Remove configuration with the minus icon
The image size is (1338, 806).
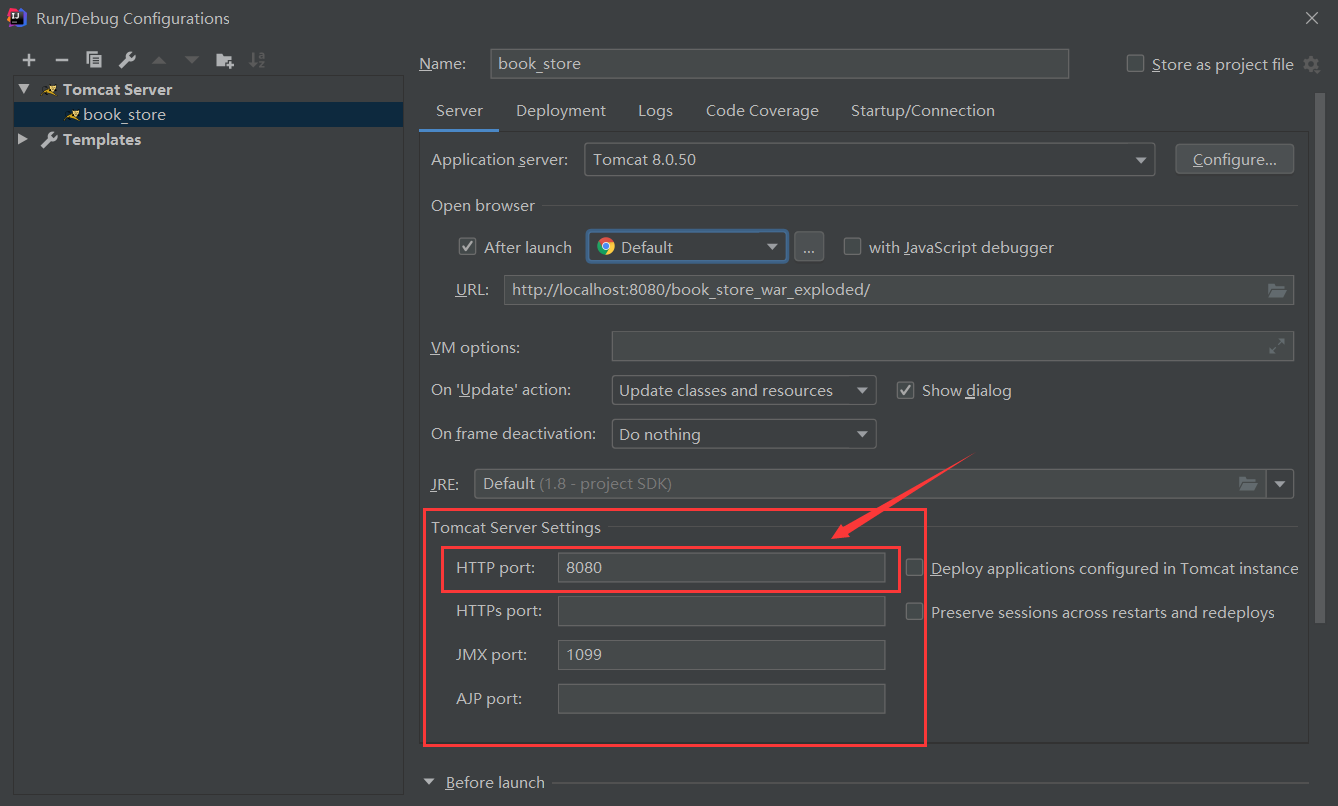(61, 60)
